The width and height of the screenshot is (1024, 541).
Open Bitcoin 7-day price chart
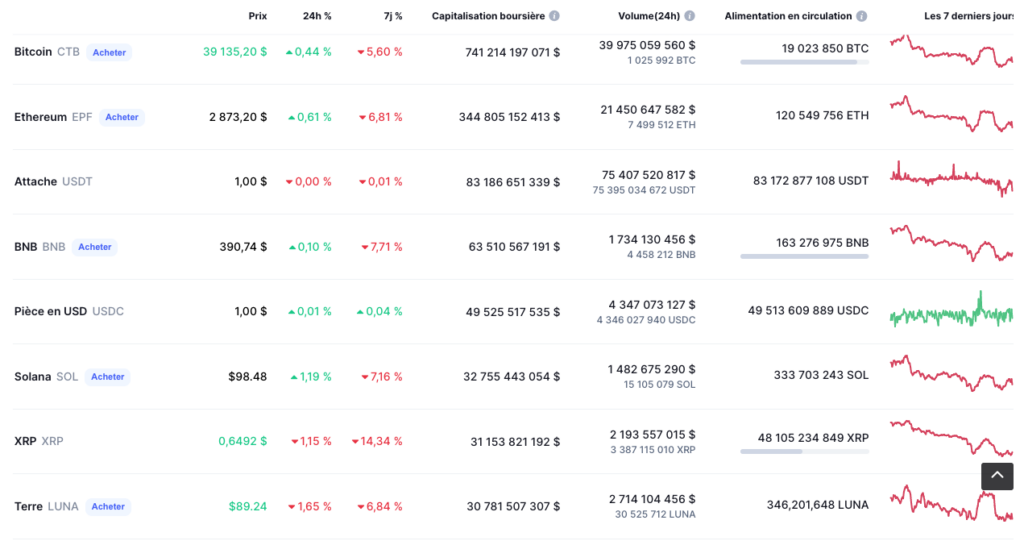951,51
